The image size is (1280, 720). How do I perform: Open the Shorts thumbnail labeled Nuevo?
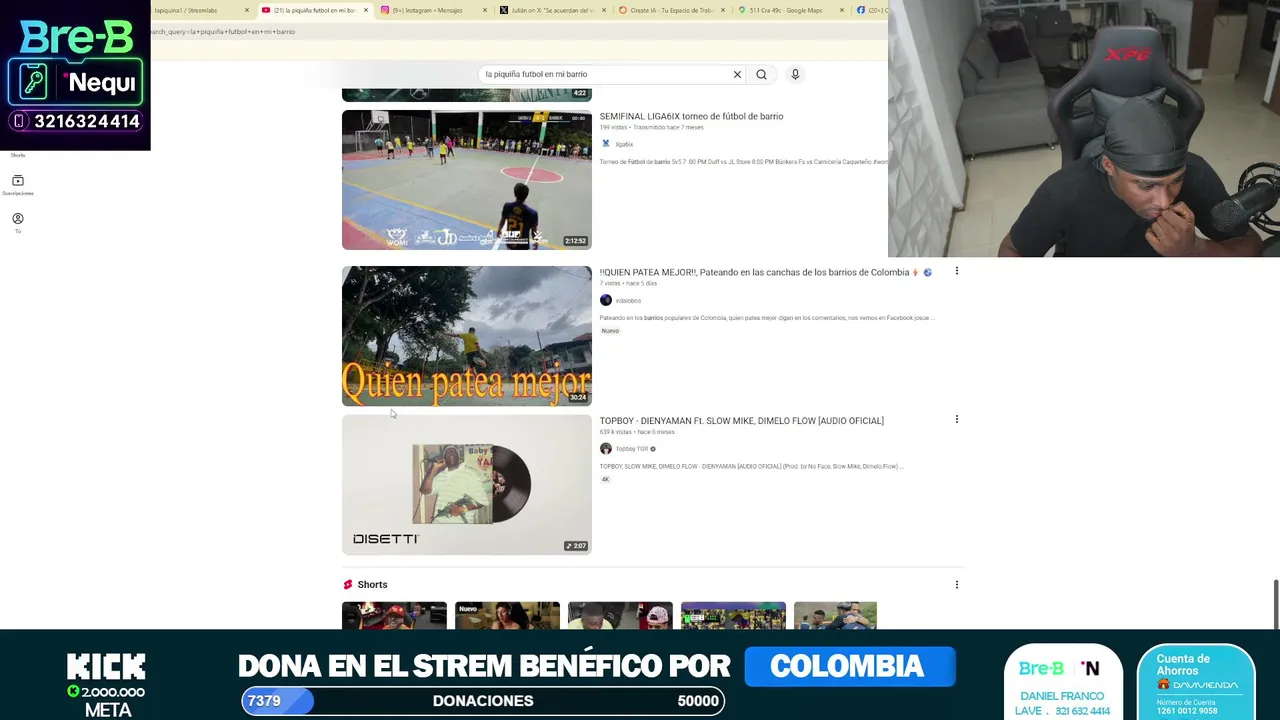pyautogui.click(x=507, y=615)
